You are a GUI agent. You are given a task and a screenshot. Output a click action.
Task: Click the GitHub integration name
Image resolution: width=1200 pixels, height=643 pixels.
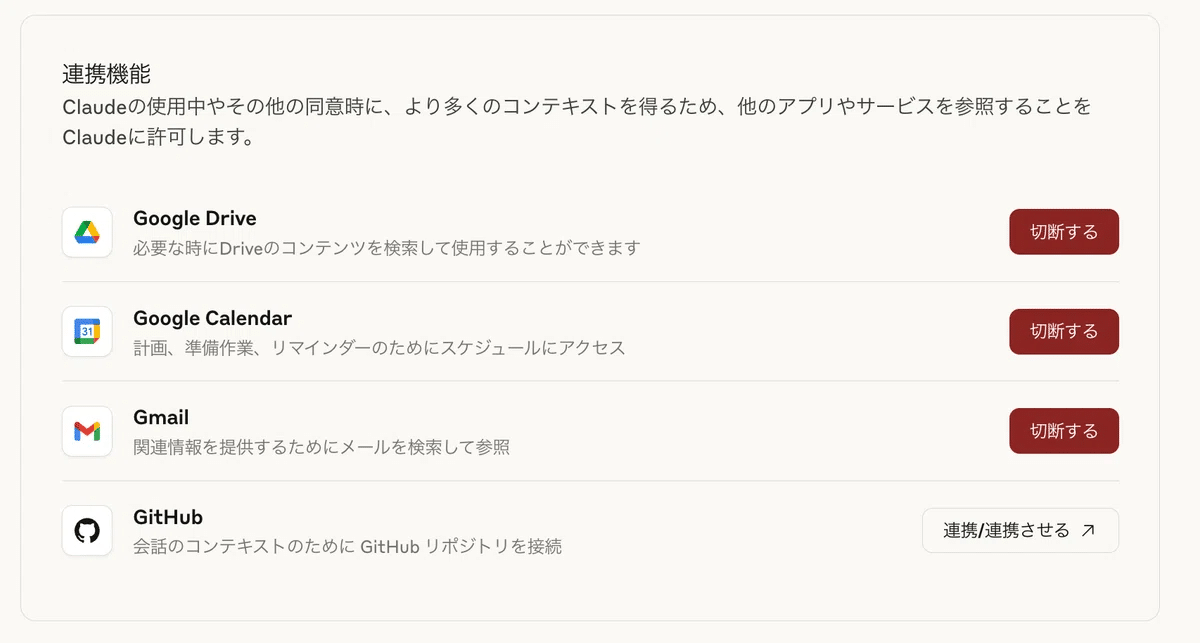pos(168,517)
